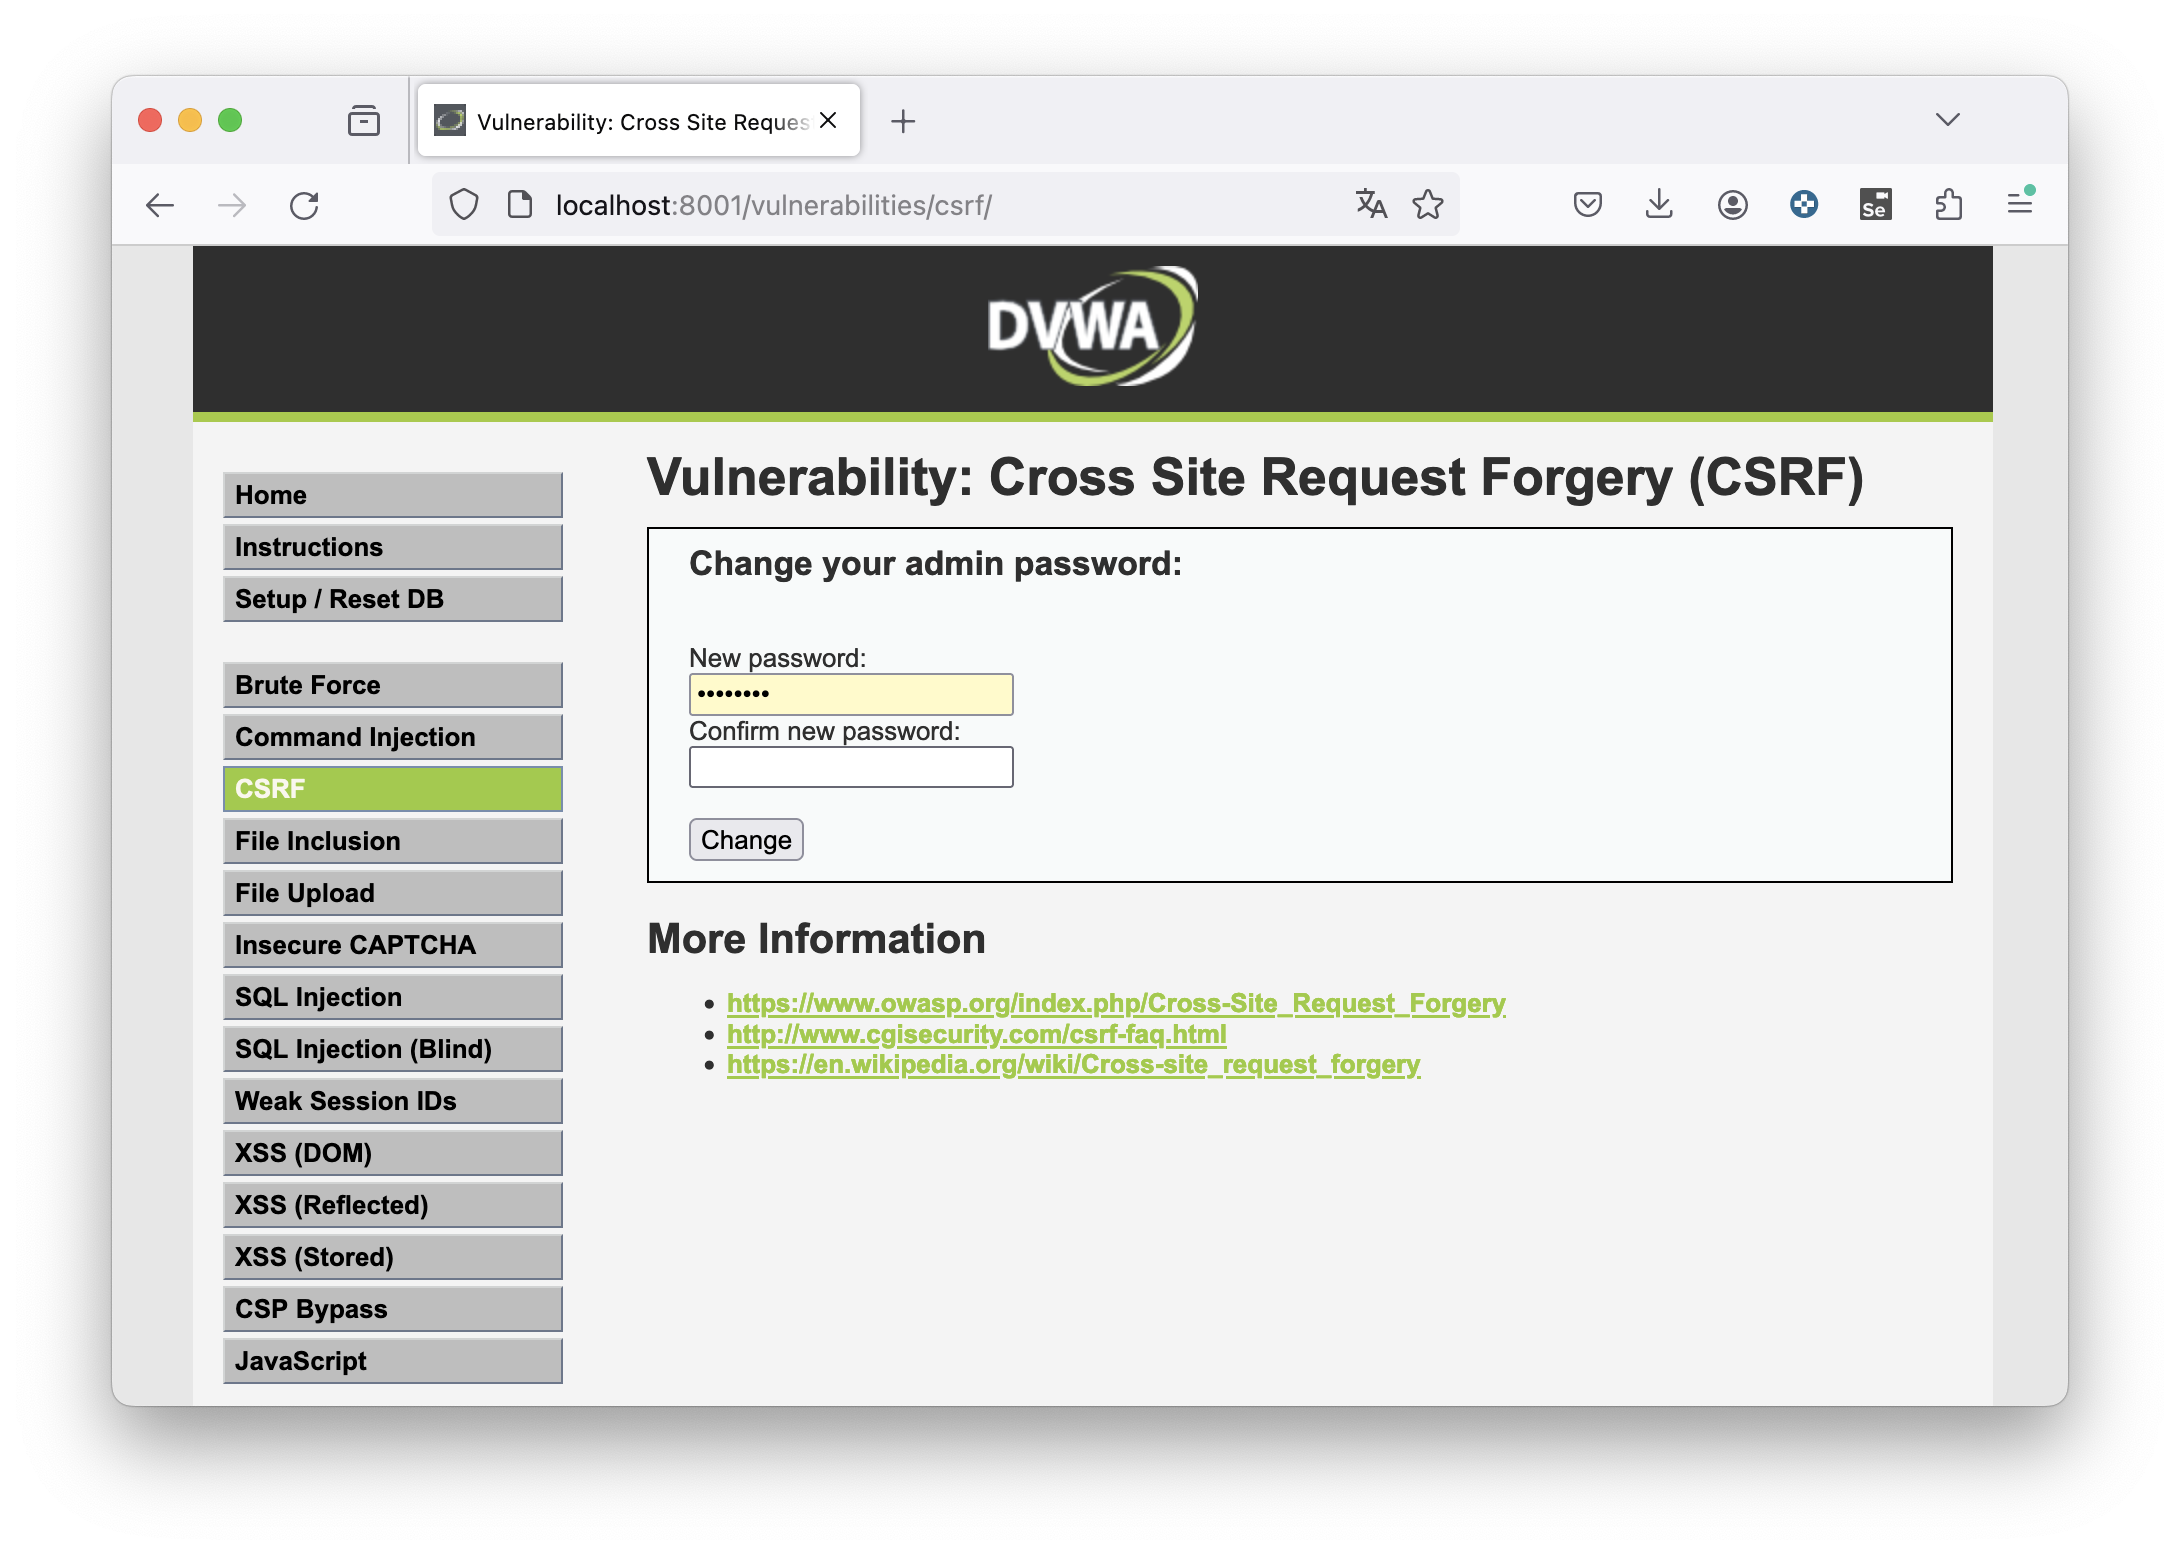This screenshot has width=2180, height=1554.
Task: Go to Insecure CAPTCHA
Action: (393, 945)
